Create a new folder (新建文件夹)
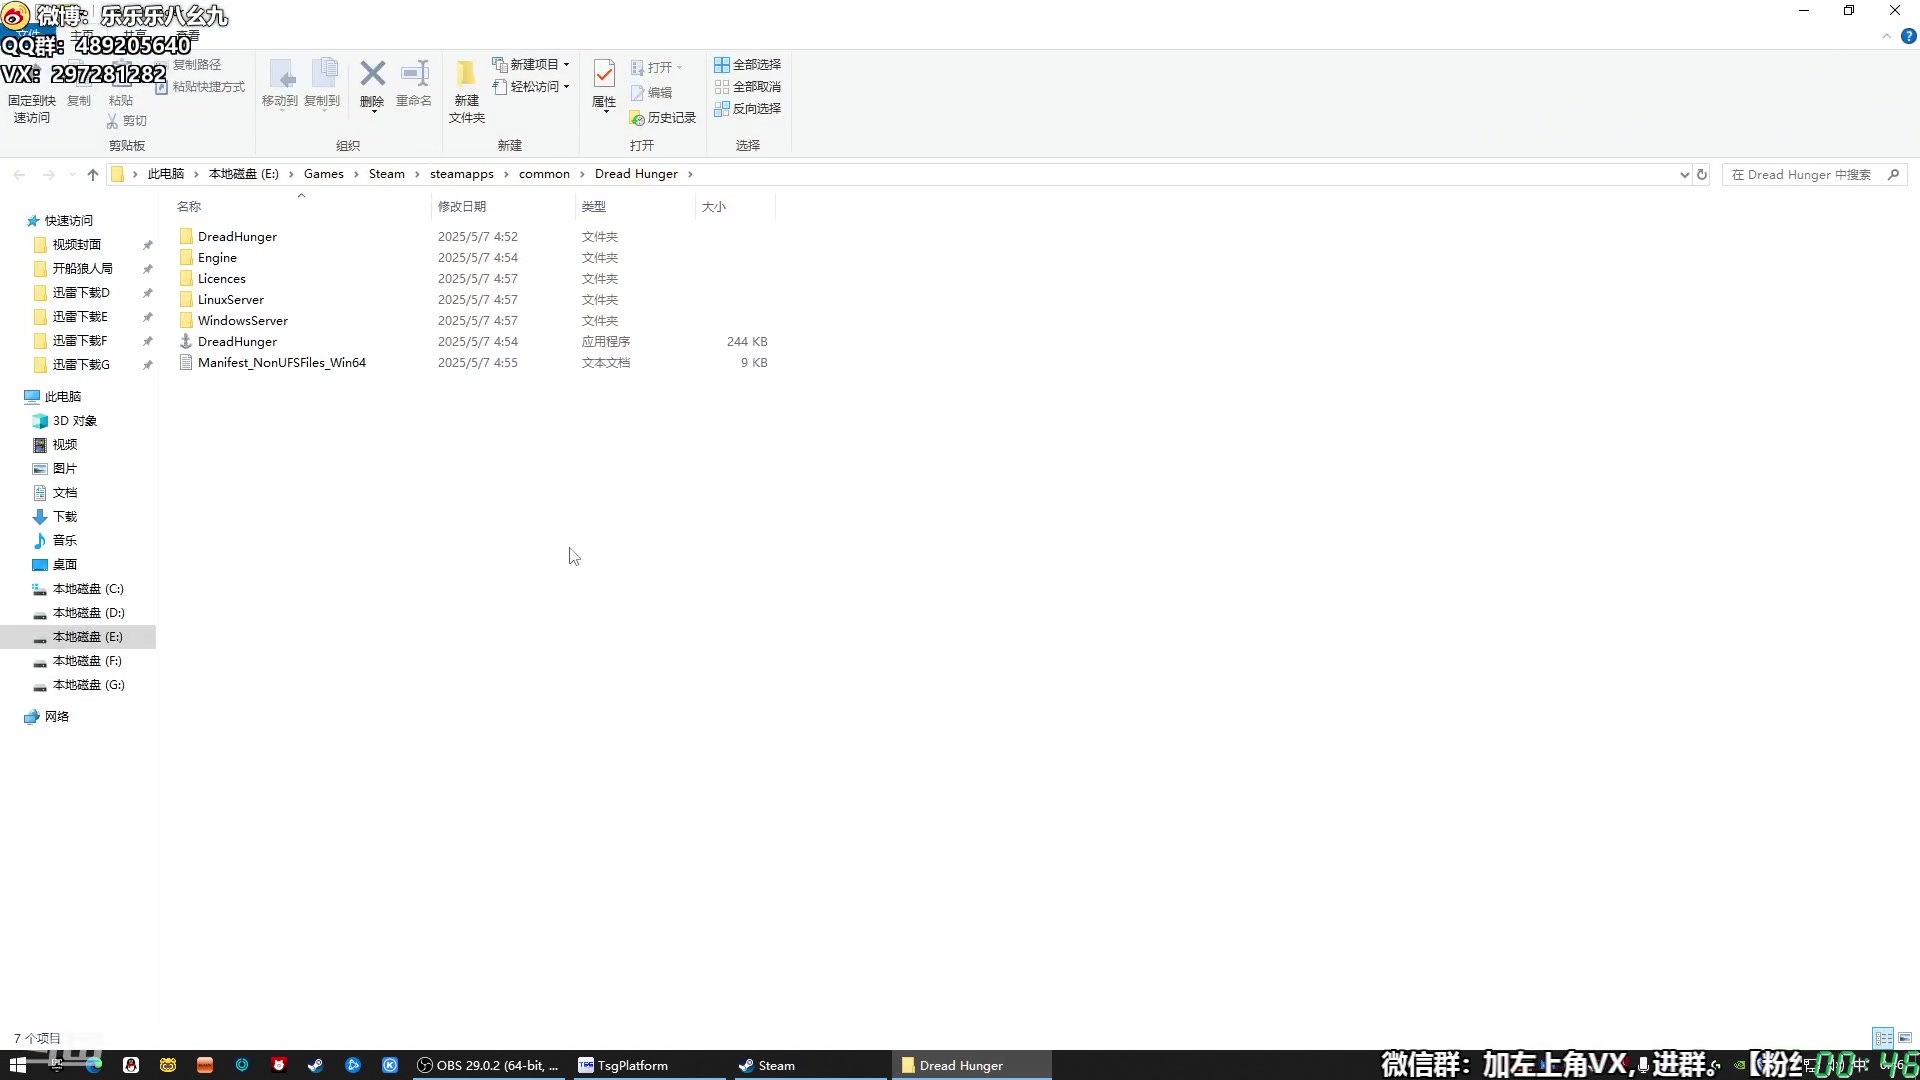This screenshot has height=1080, width=1920. pyautogui.click(x=467, y=92)
